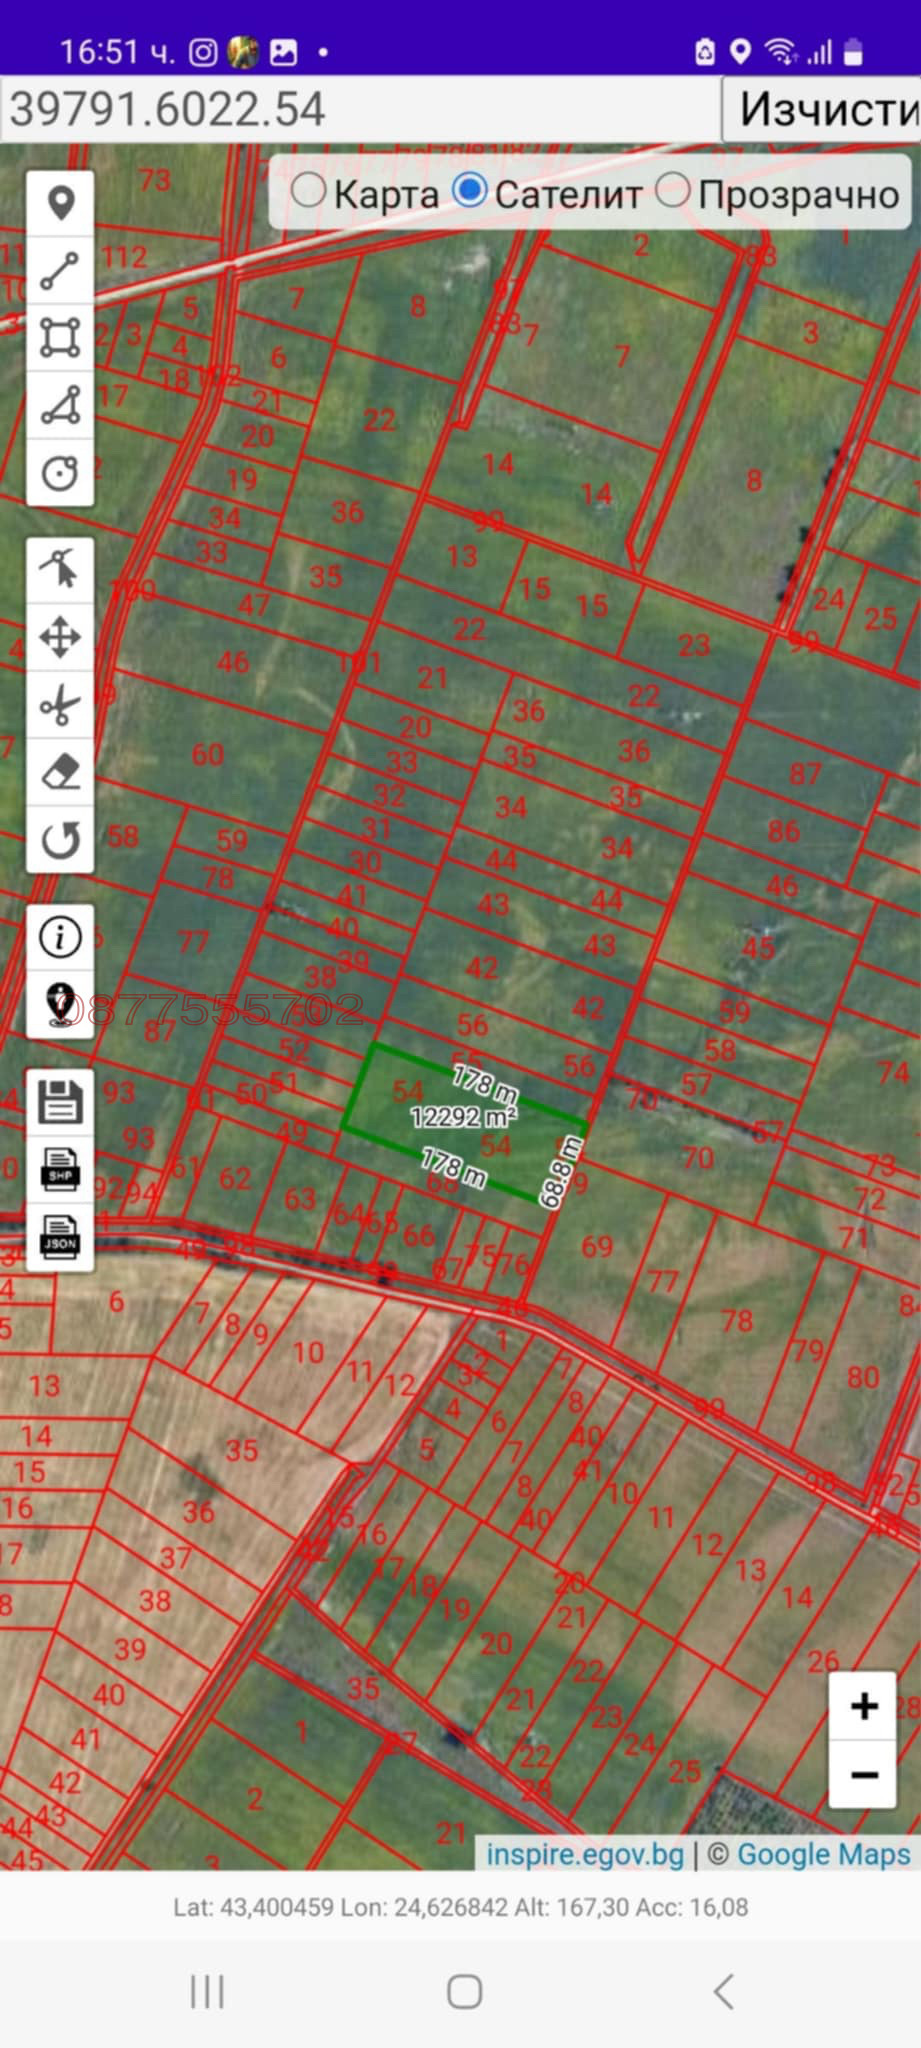Viewport: 921px width, 2048px height.
Task: Choose the line measurement tool
Action: pos(60,271)
